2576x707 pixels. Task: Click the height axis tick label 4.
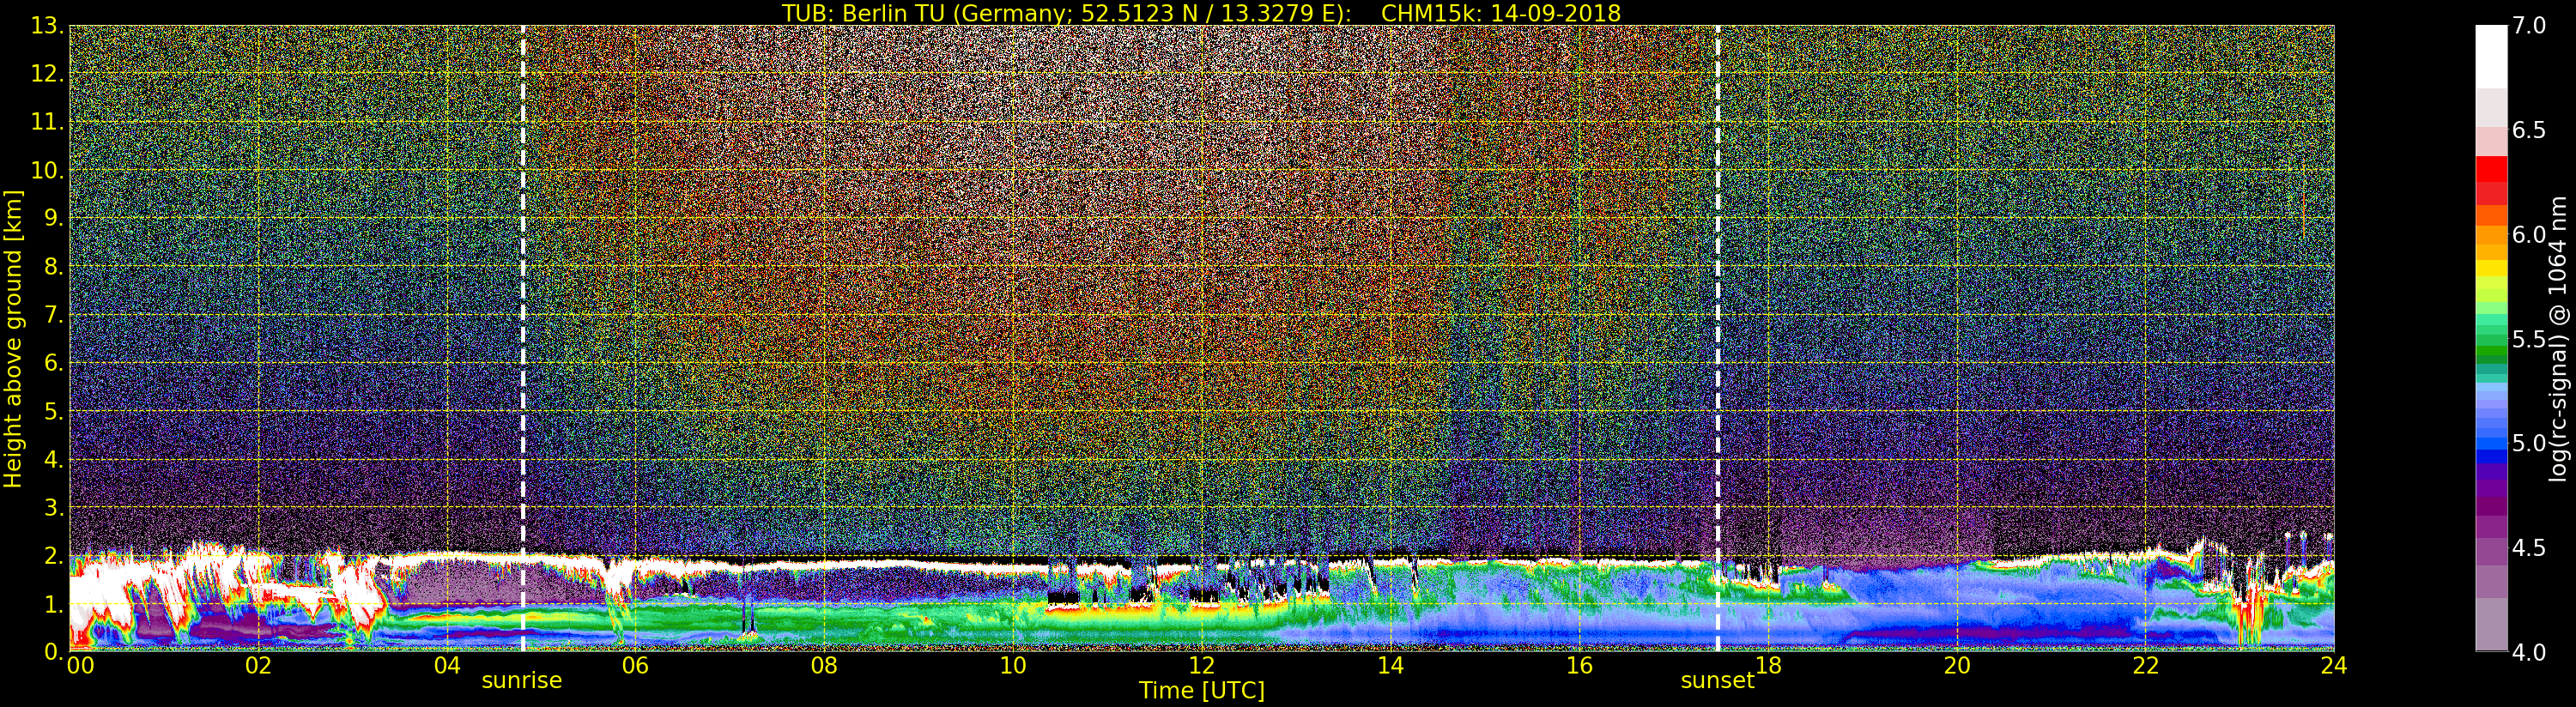click(53, 459)
